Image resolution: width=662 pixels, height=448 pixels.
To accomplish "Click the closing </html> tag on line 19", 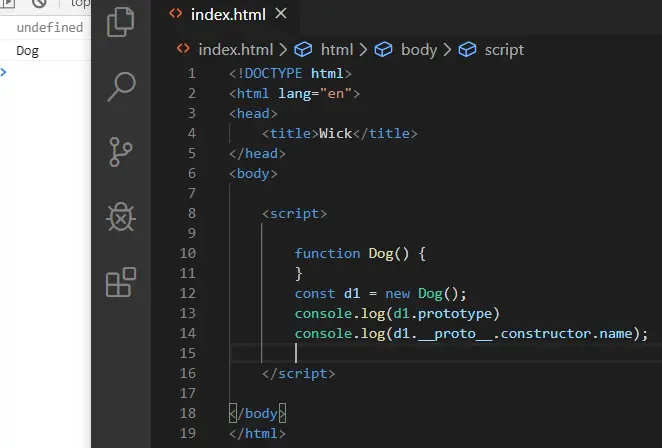I will point(257,434).
